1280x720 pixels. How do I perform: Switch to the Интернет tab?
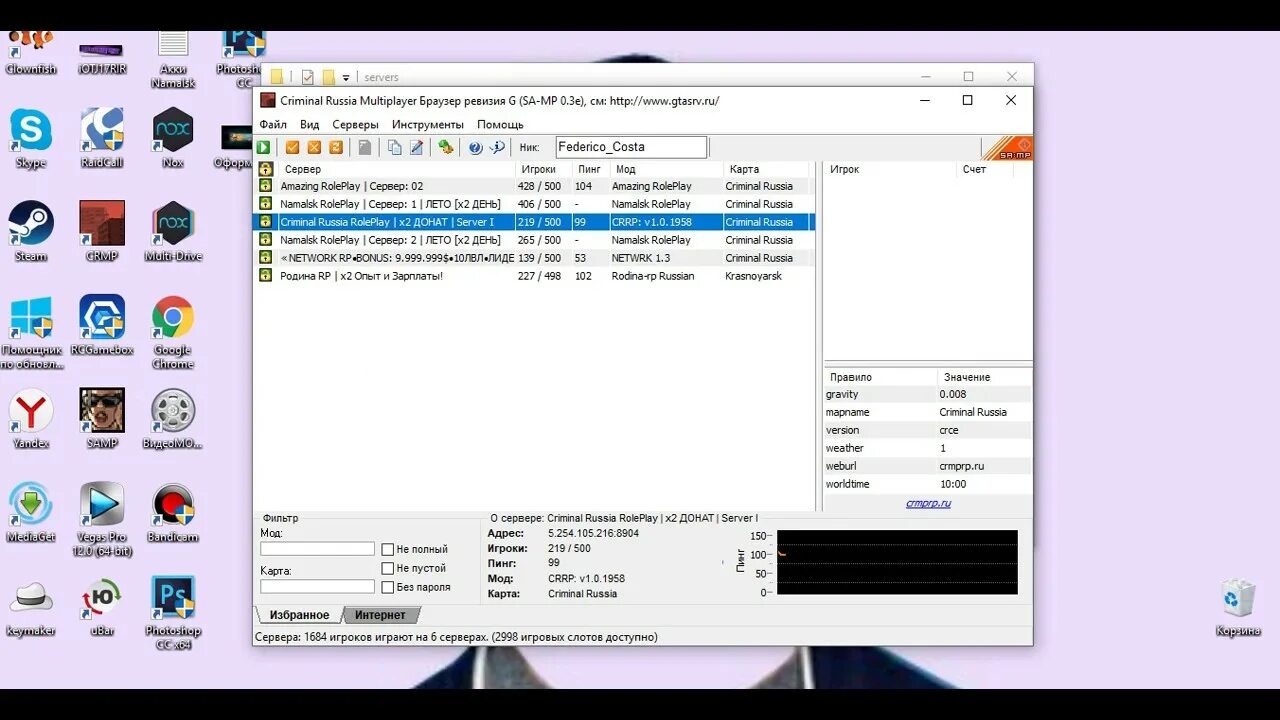380,615
